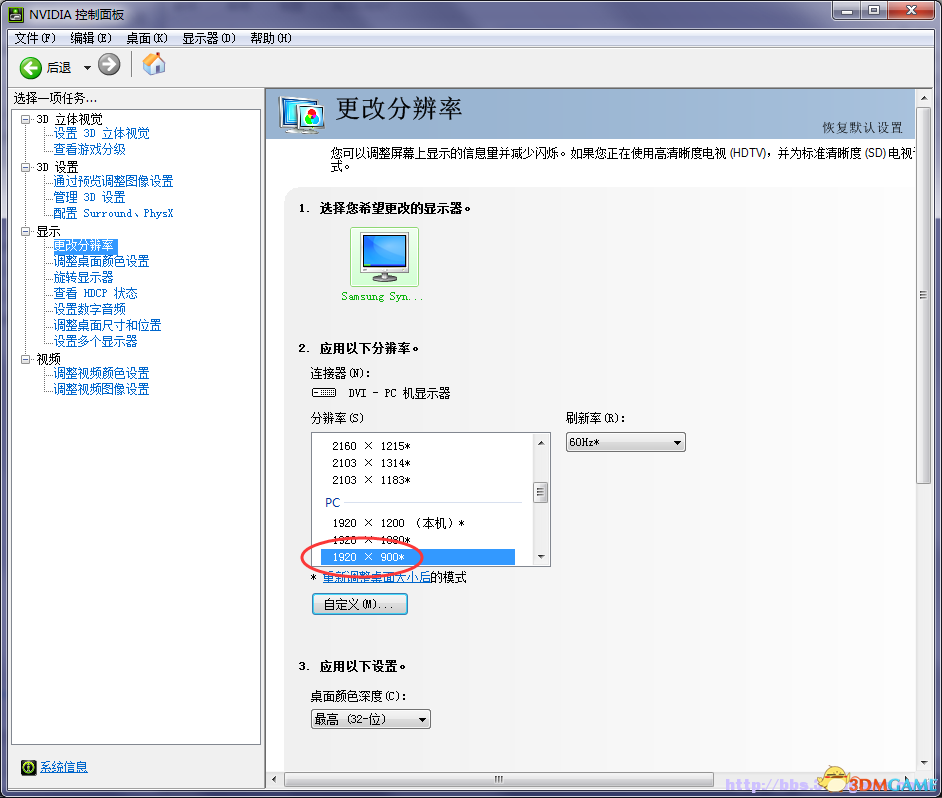Image resolution: width=942 pixels, height=798 pixels.
Task: Open 设置 3D 立体视觉 task
Action: tap(102, 133)
